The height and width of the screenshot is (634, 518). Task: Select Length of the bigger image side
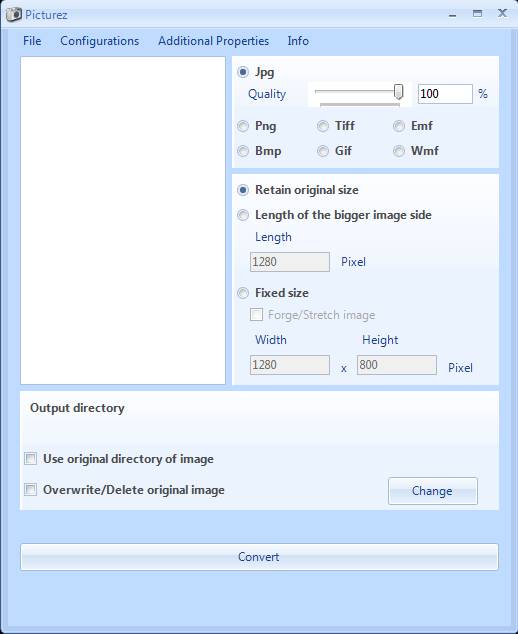pyautogui.click(x=243, y=215)
